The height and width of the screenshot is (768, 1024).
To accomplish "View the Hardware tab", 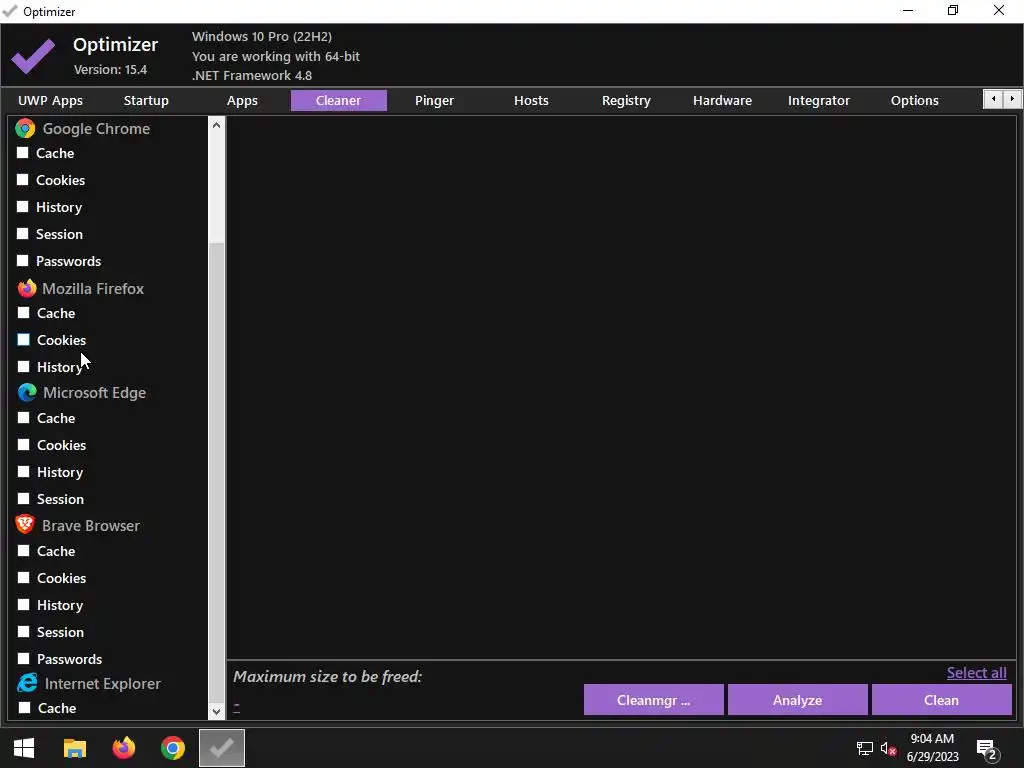I will (722, 101).
